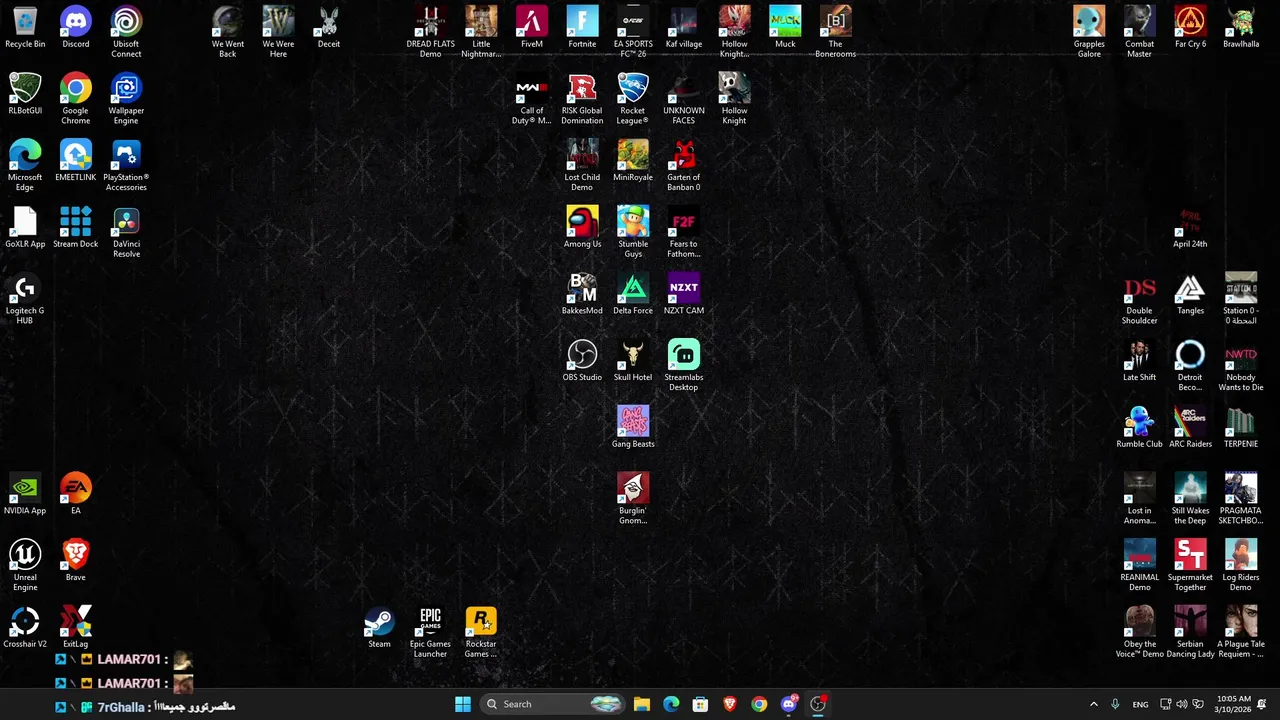Select the GoXLR App icon
The image size is (1280, 720).
pyautogui.click(x=25, y=227)
